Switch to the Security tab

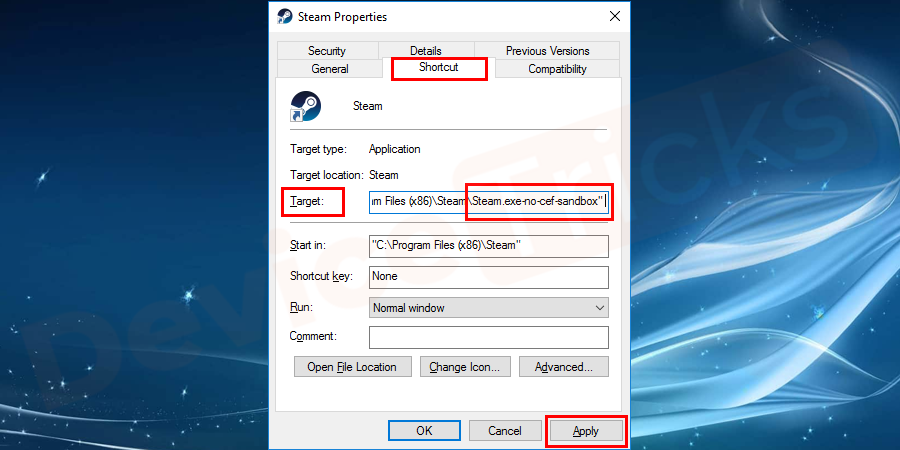click(327, 51)
